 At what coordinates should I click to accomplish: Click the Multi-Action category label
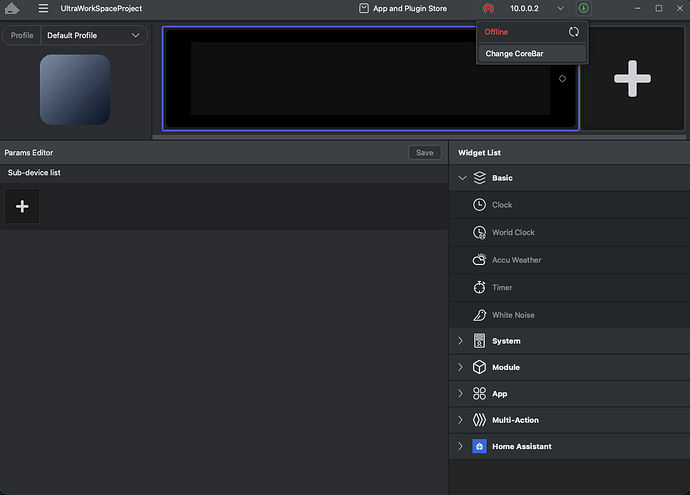pyautogui.click(x=515, y=420)
